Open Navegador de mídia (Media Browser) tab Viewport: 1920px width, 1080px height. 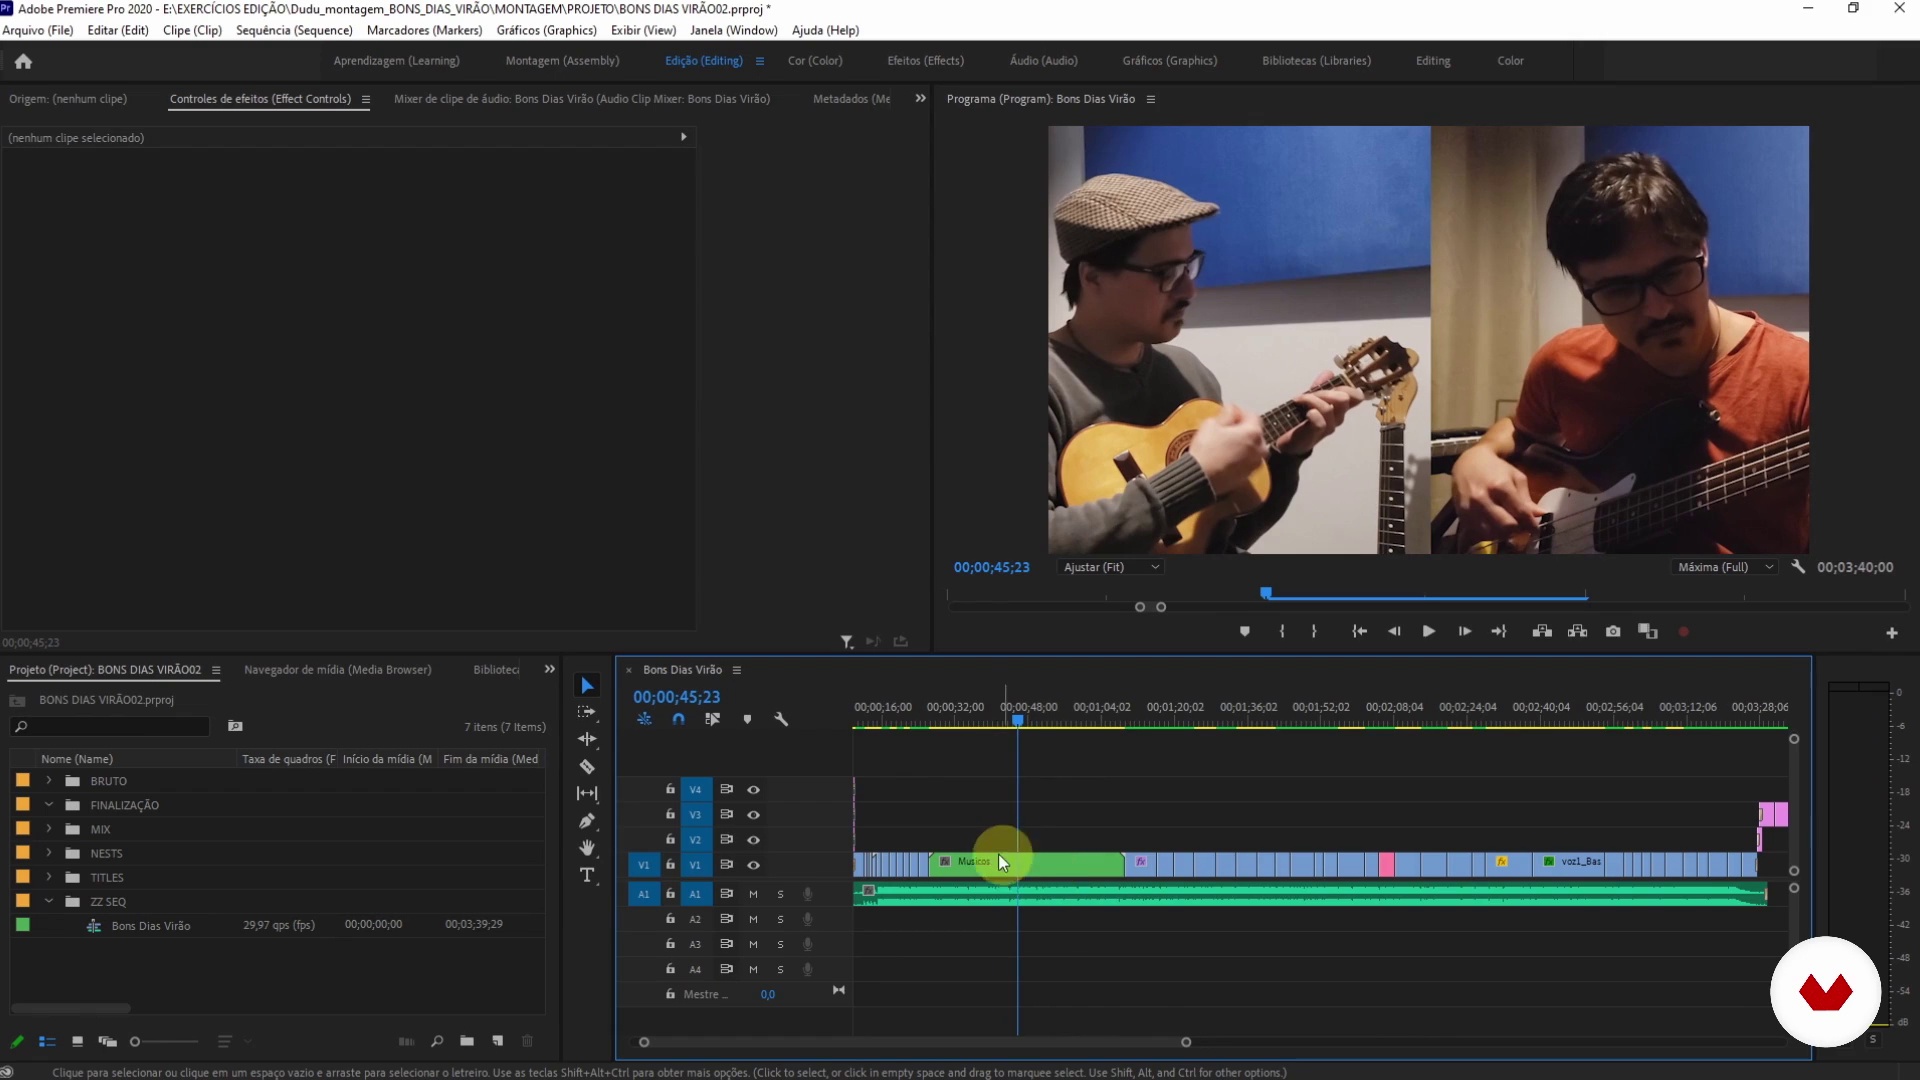(338, 670)
